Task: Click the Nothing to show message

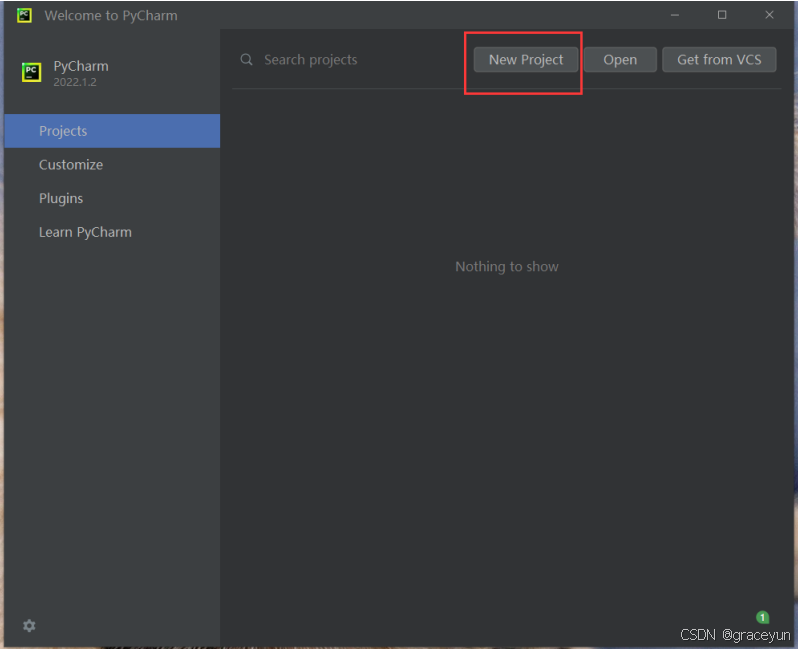Action: point(507,266)
